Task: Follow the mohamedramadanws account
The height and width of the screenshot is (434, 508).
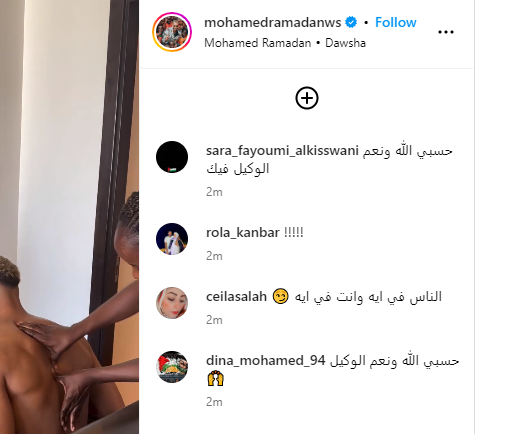Action: pos(396,22)
